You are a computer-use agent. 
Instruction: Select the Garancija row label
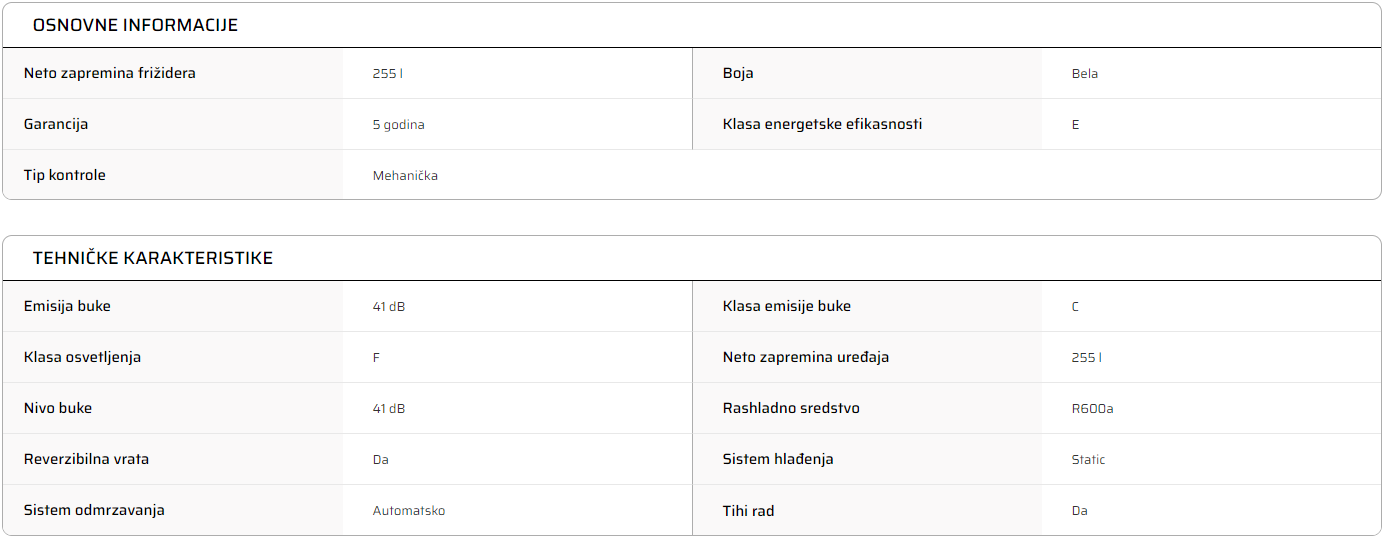pyautogui.click(x=56, y=124)
